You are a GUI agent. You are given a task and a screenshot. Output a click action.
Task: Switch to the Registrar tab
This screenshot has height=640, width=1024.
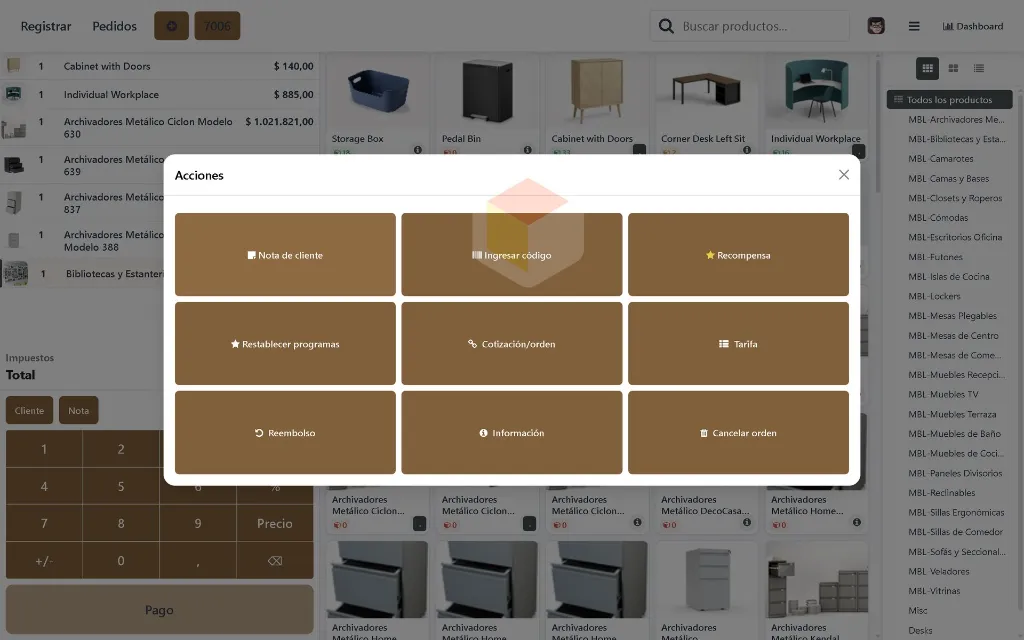point(46,26)
